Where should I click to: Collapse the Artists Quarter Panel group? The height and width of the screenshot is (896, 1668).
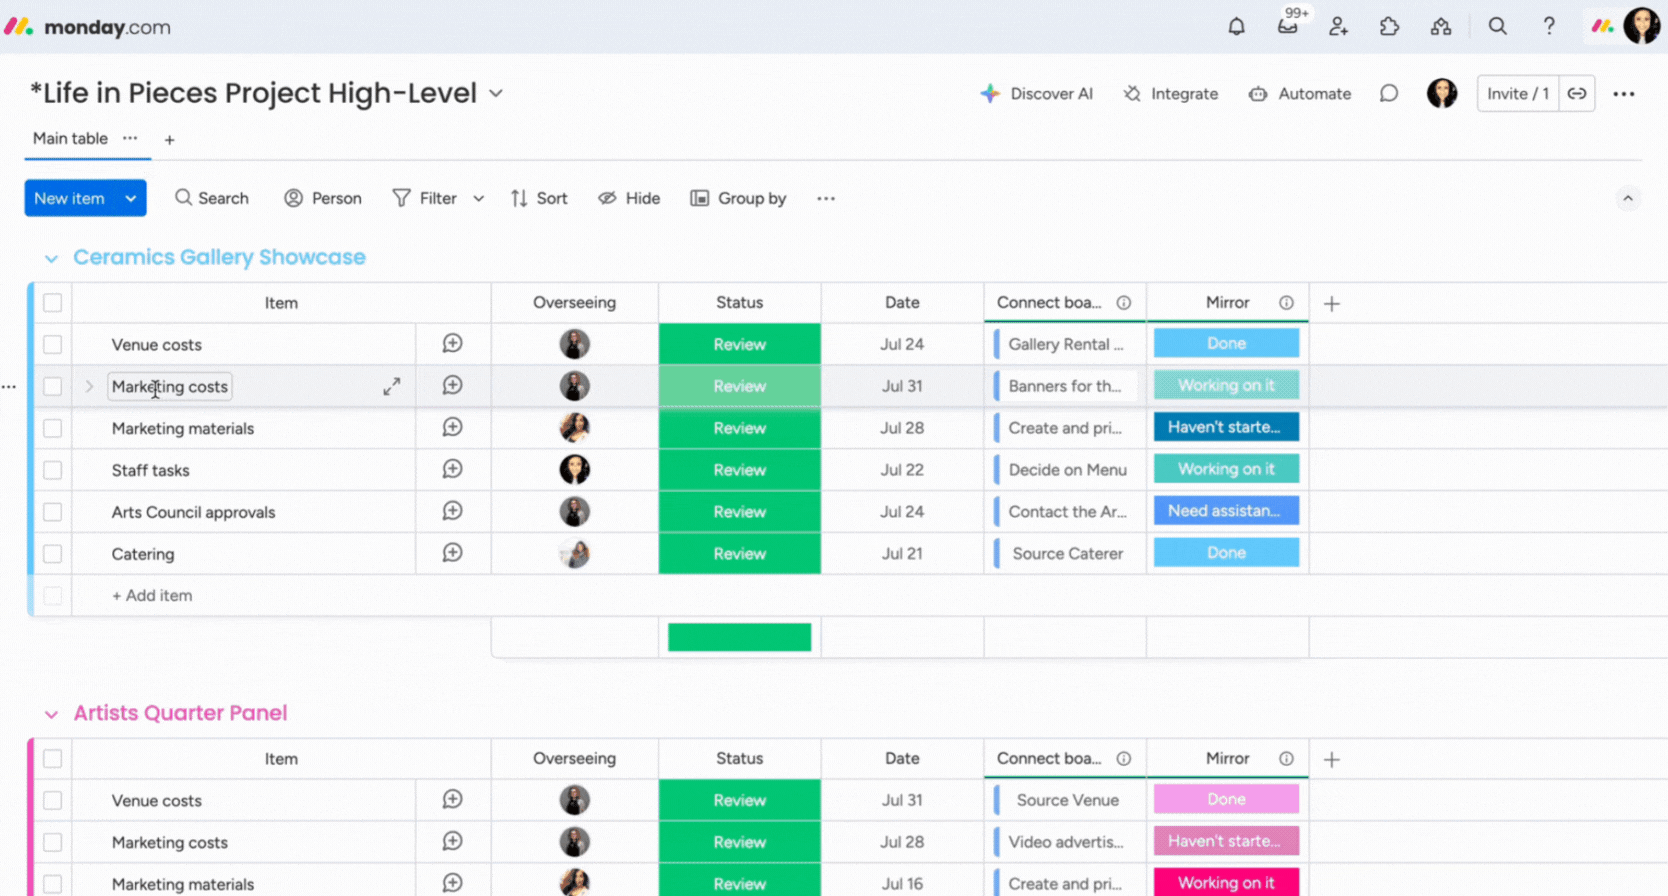click(x=51, y=714)
